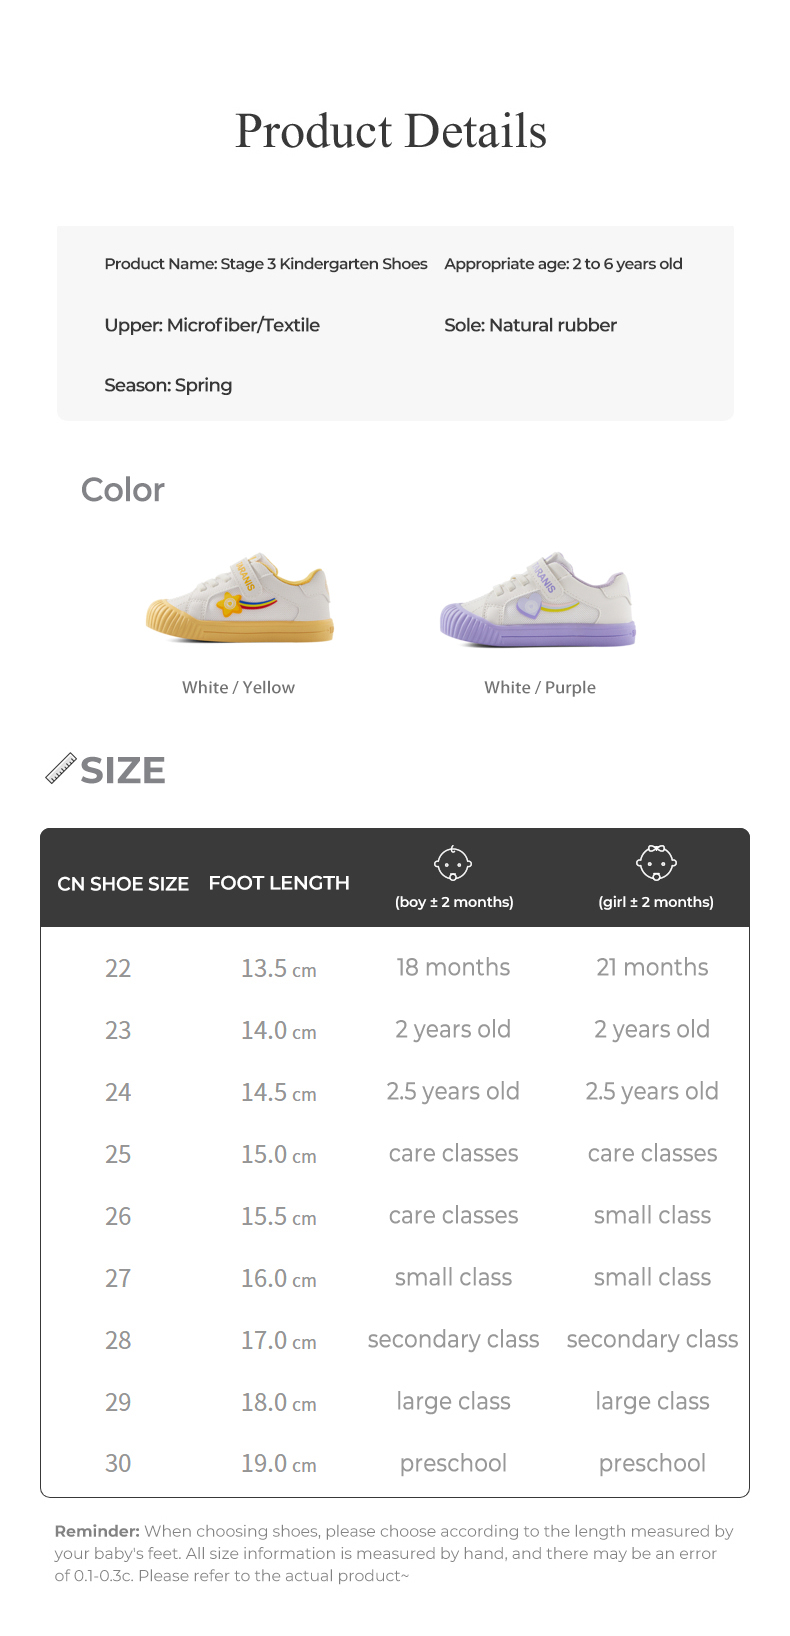Select shoe size 22 in table
This screenshot has width=790, height=1636.
tap(118, 968)
